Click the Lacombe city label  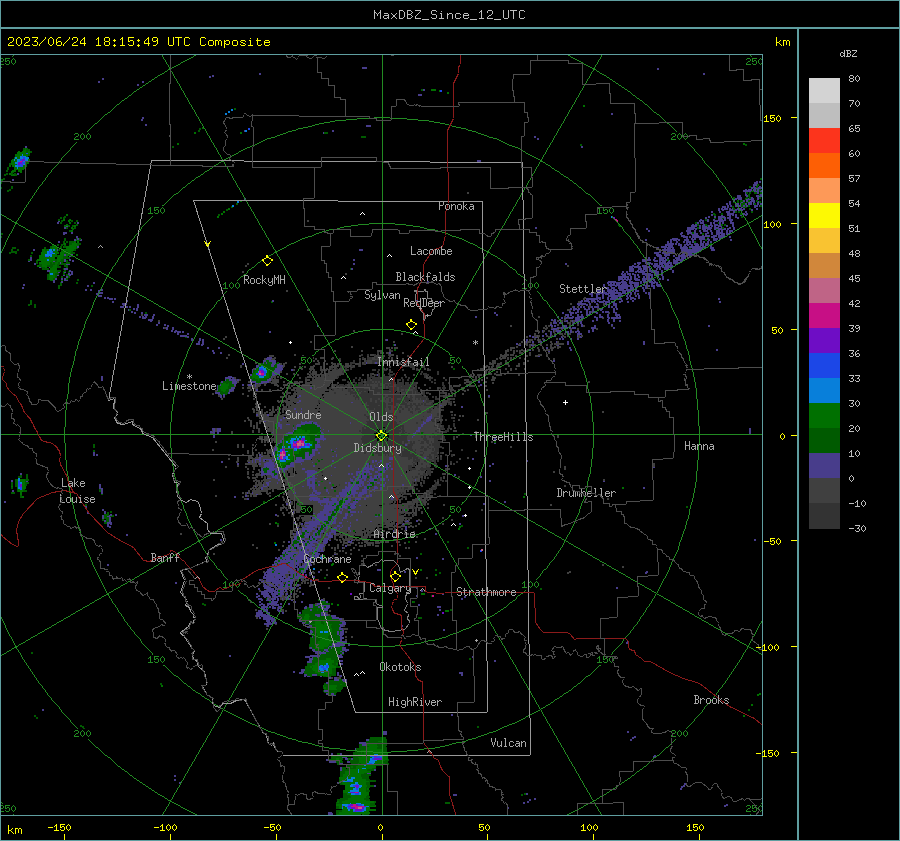pos(431,251)
